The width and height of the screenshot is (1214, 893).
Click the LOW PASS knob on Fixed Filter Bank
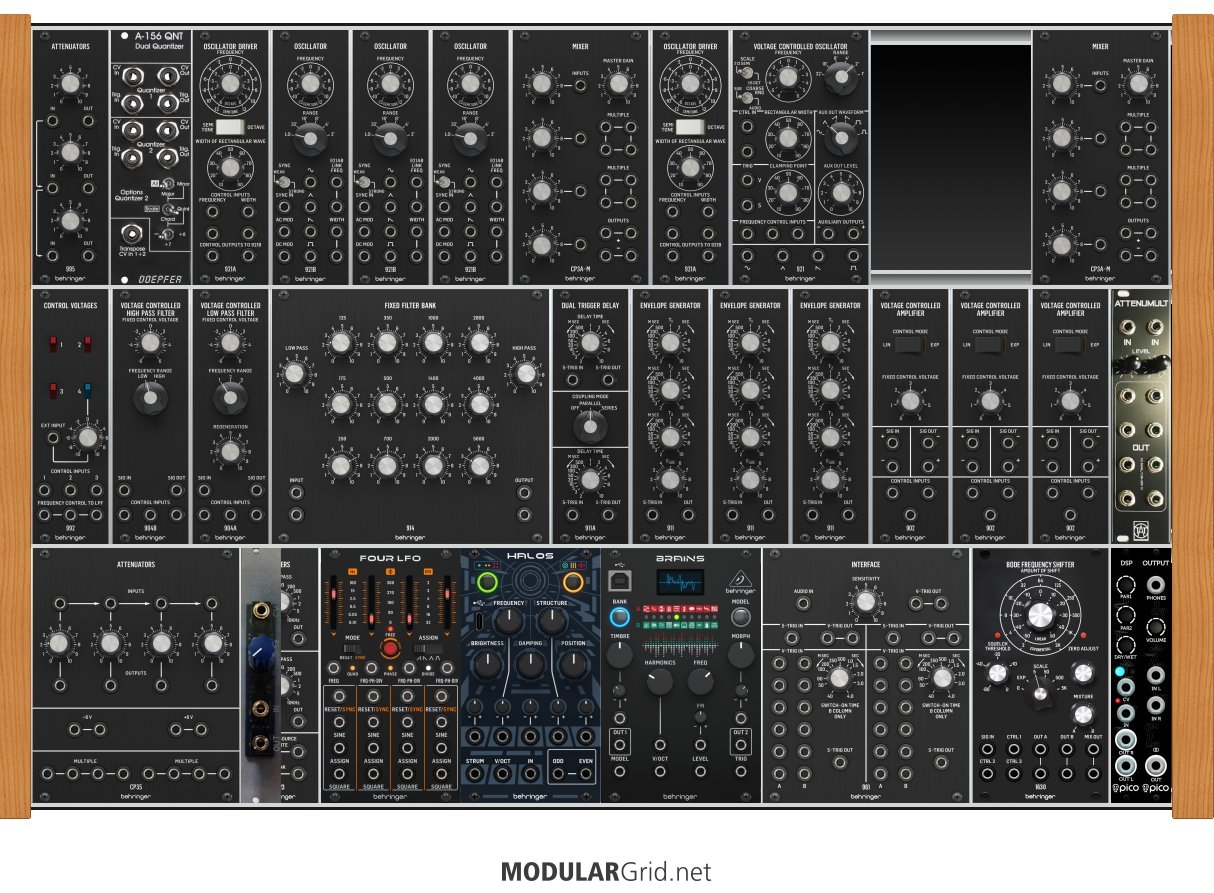point(295,374)
